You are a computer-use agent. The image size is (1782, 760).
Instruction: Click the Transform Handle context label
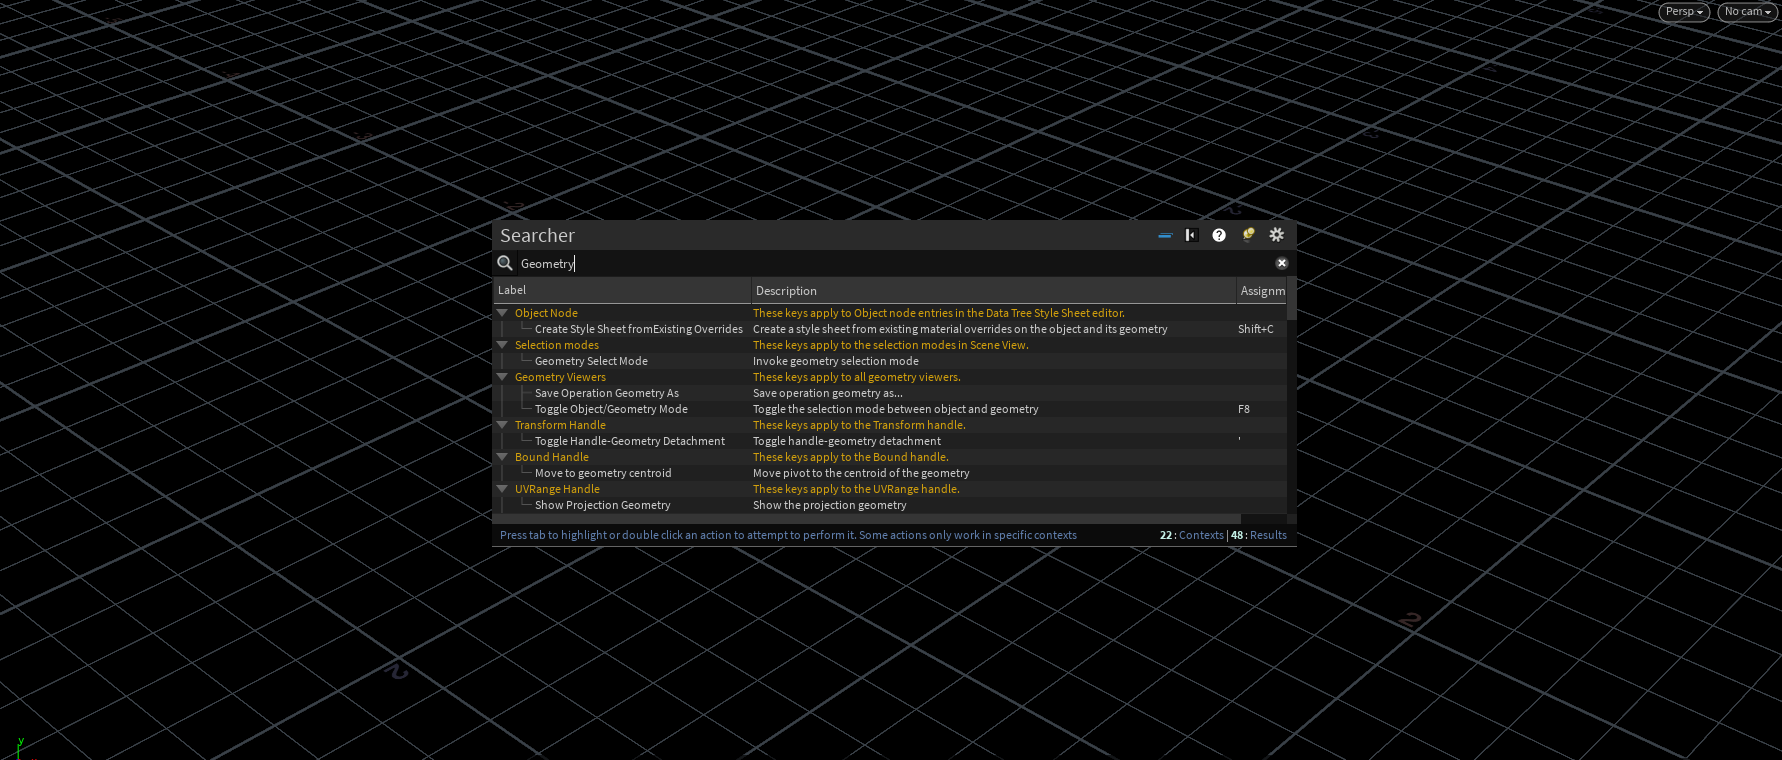point(560,425)
